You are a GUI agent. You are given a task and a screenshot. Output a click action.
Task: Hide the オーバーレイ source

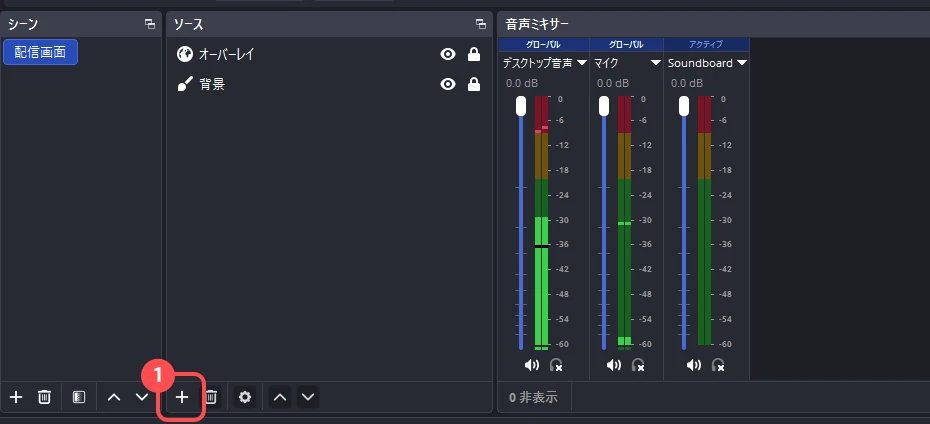click(448, 55)
